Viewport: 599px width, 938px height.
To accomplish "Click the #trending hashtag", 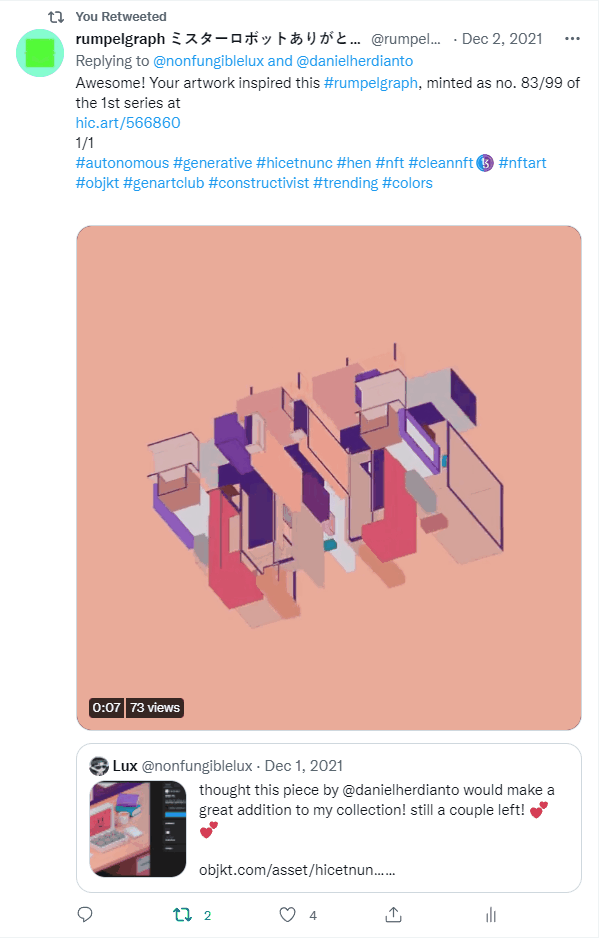I will coord(345,183).
